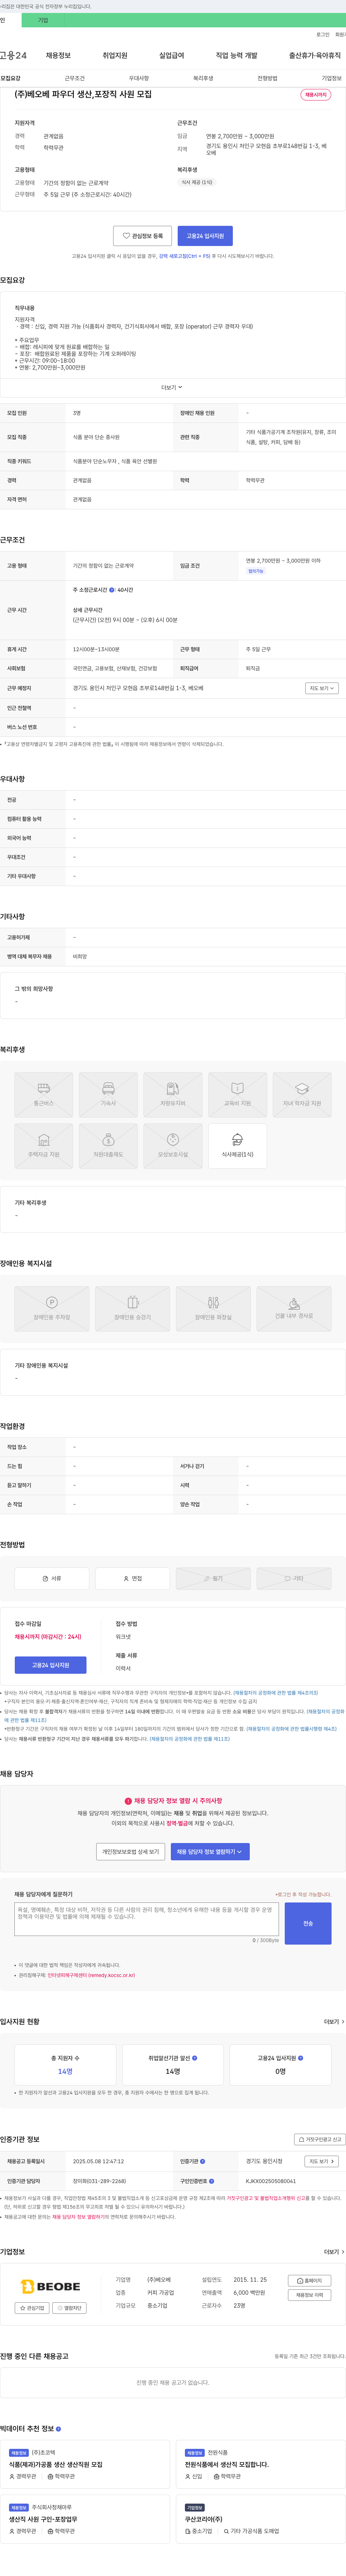Select the 교육비 지원 welfare icon

pos(237,1095)
